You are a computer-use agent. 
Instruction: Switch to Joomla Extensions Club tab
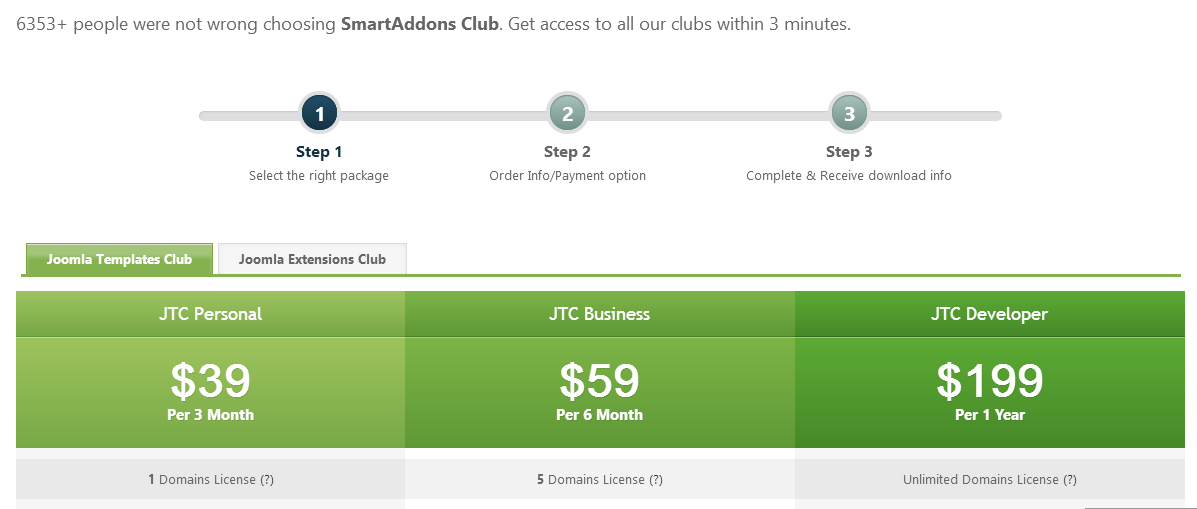[x=312, y=259]
